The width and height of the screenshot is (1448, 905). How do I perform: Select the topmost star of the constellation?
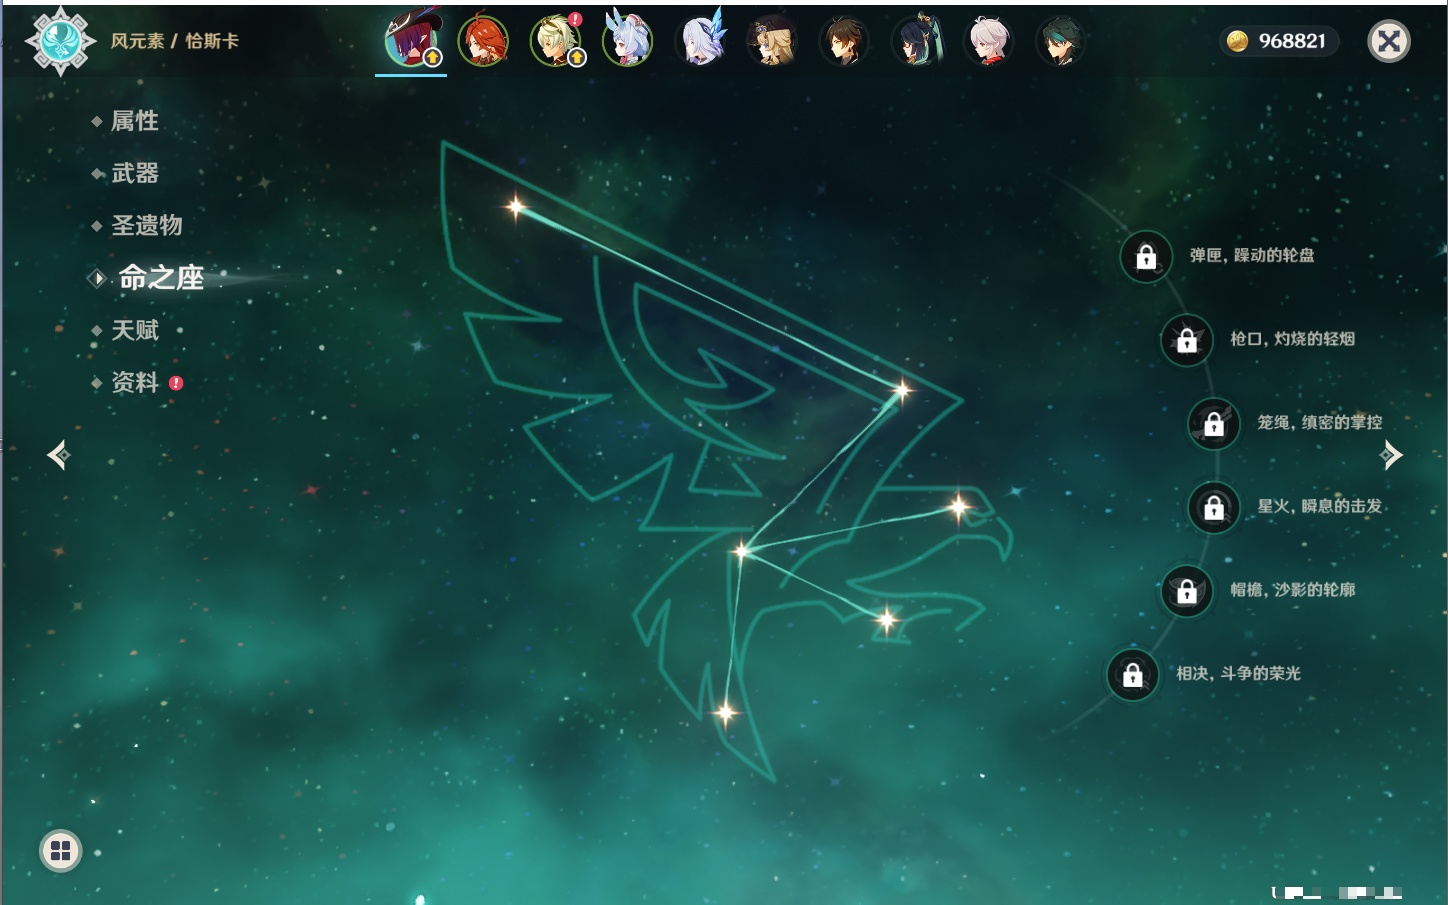[x=516, y=207]
